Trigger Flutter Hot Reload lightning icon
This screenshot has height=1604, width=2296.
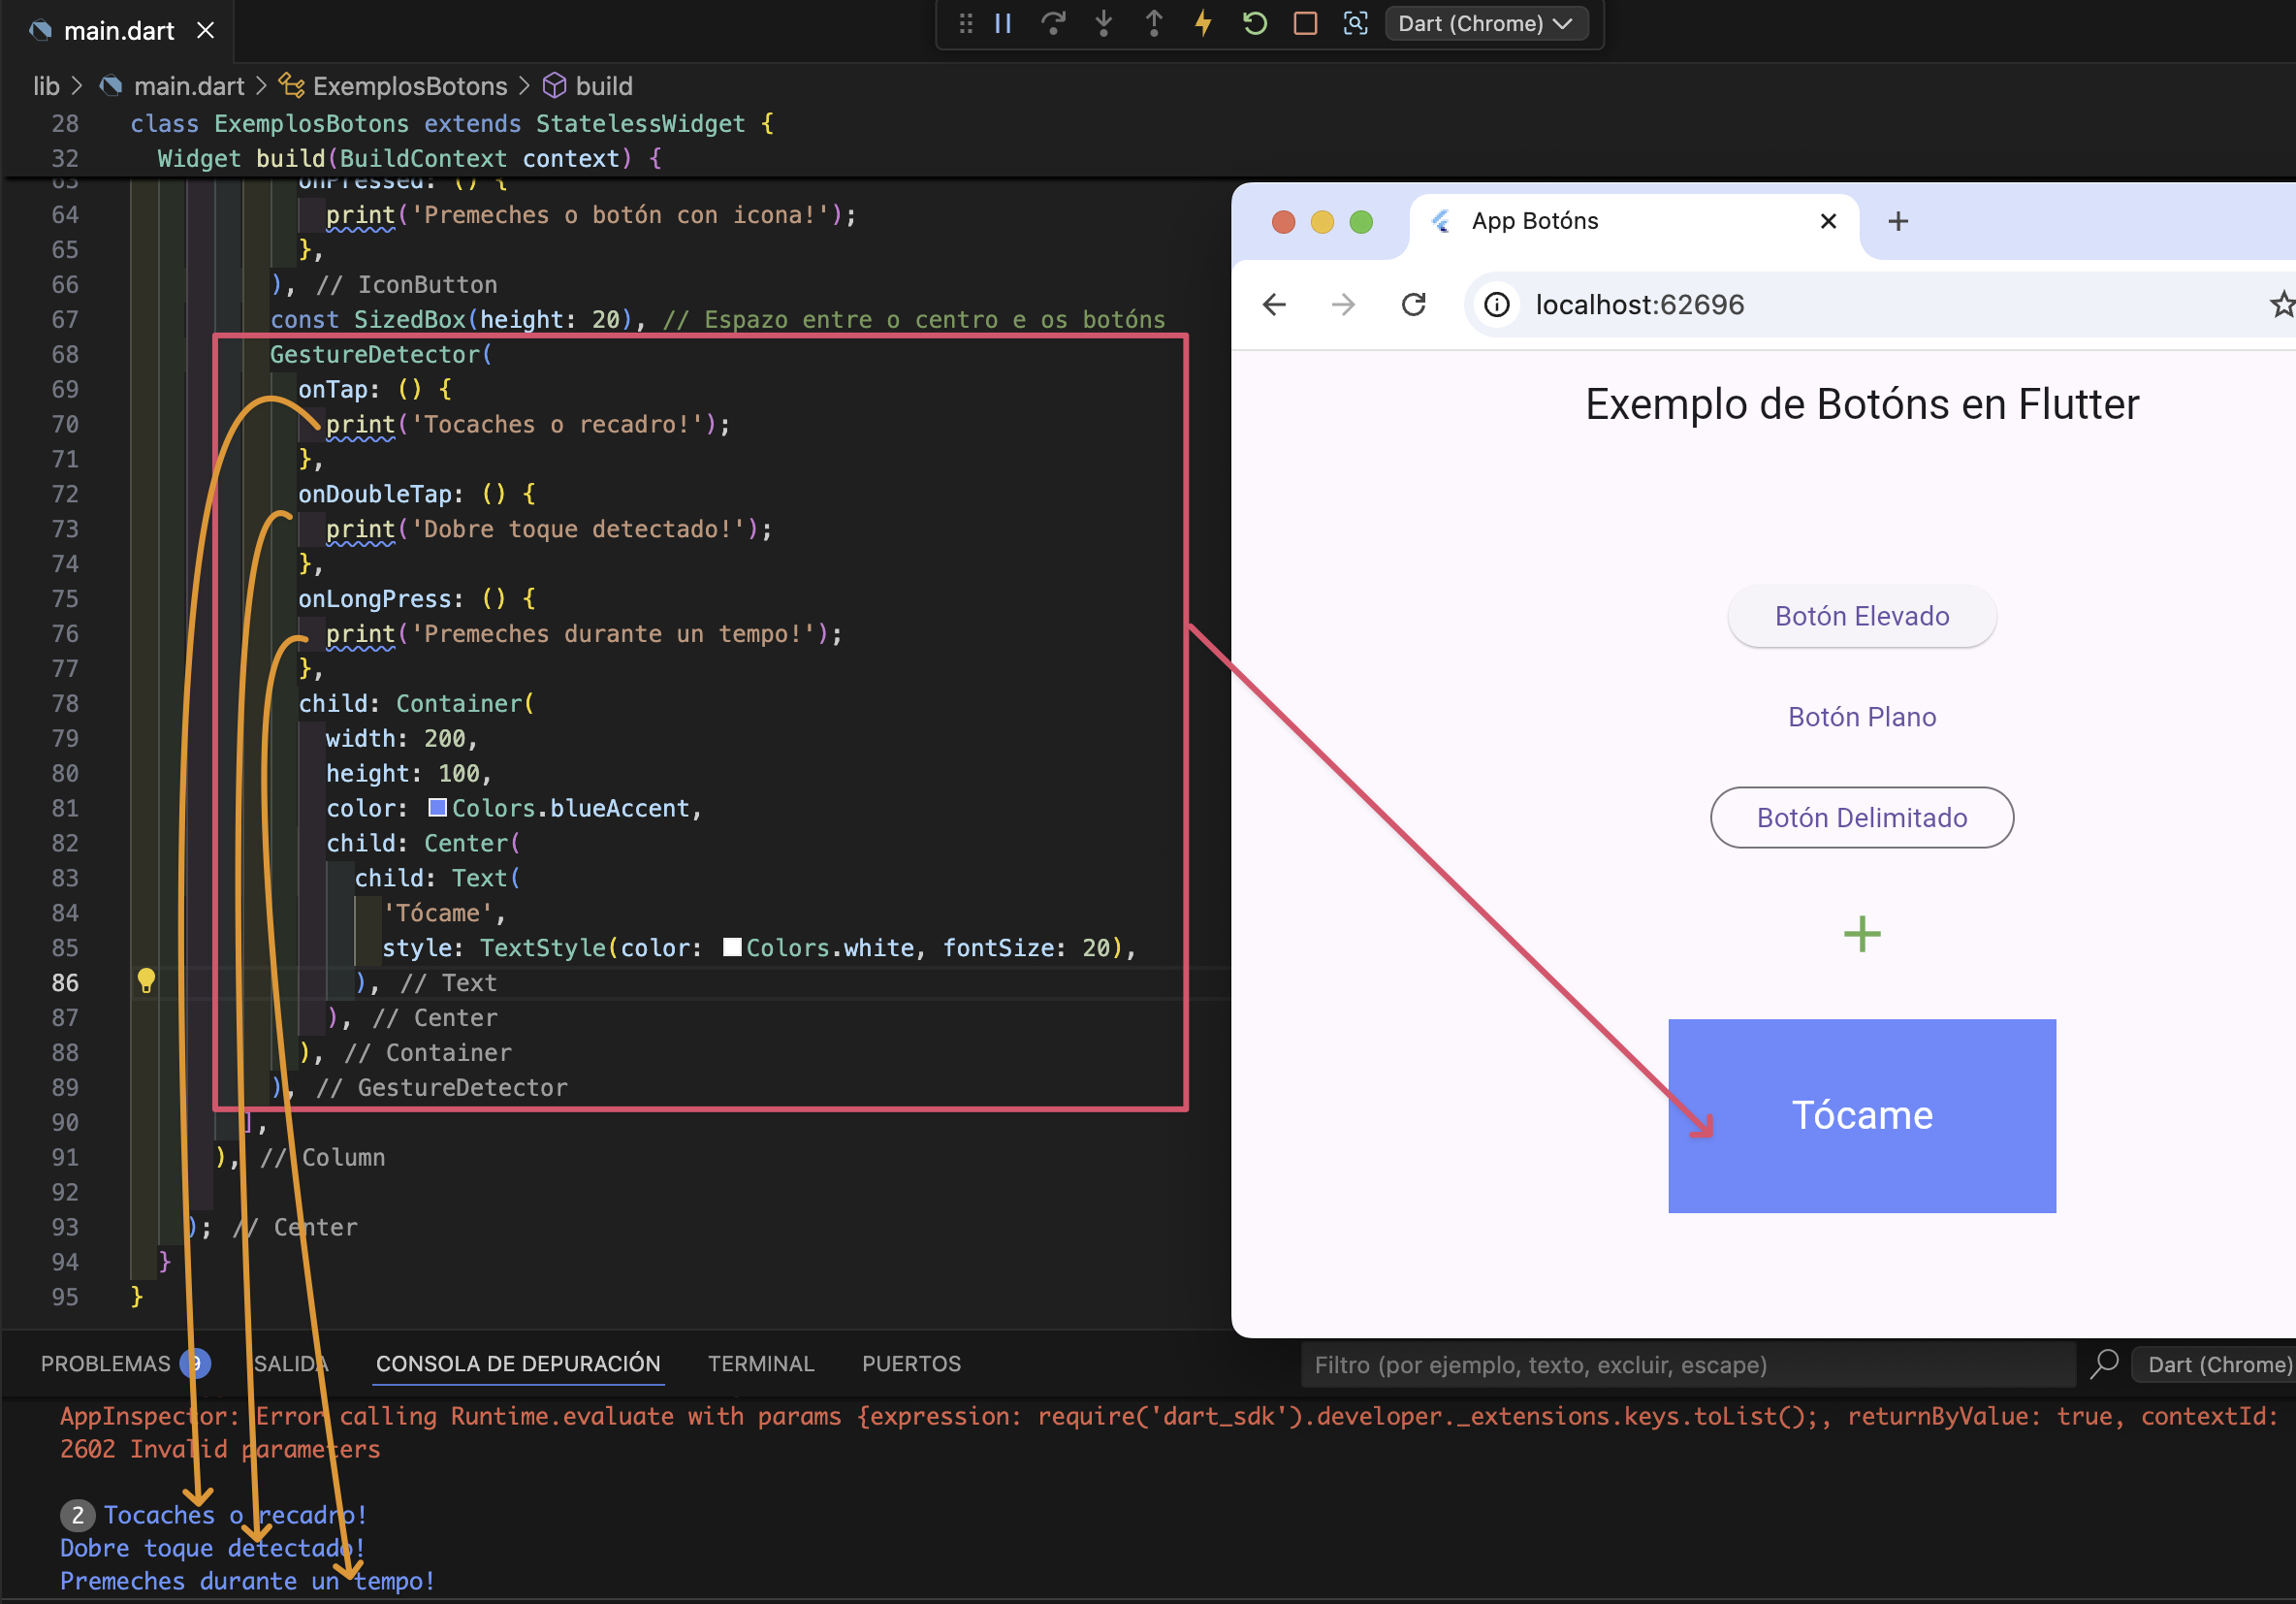point(1203,23)
